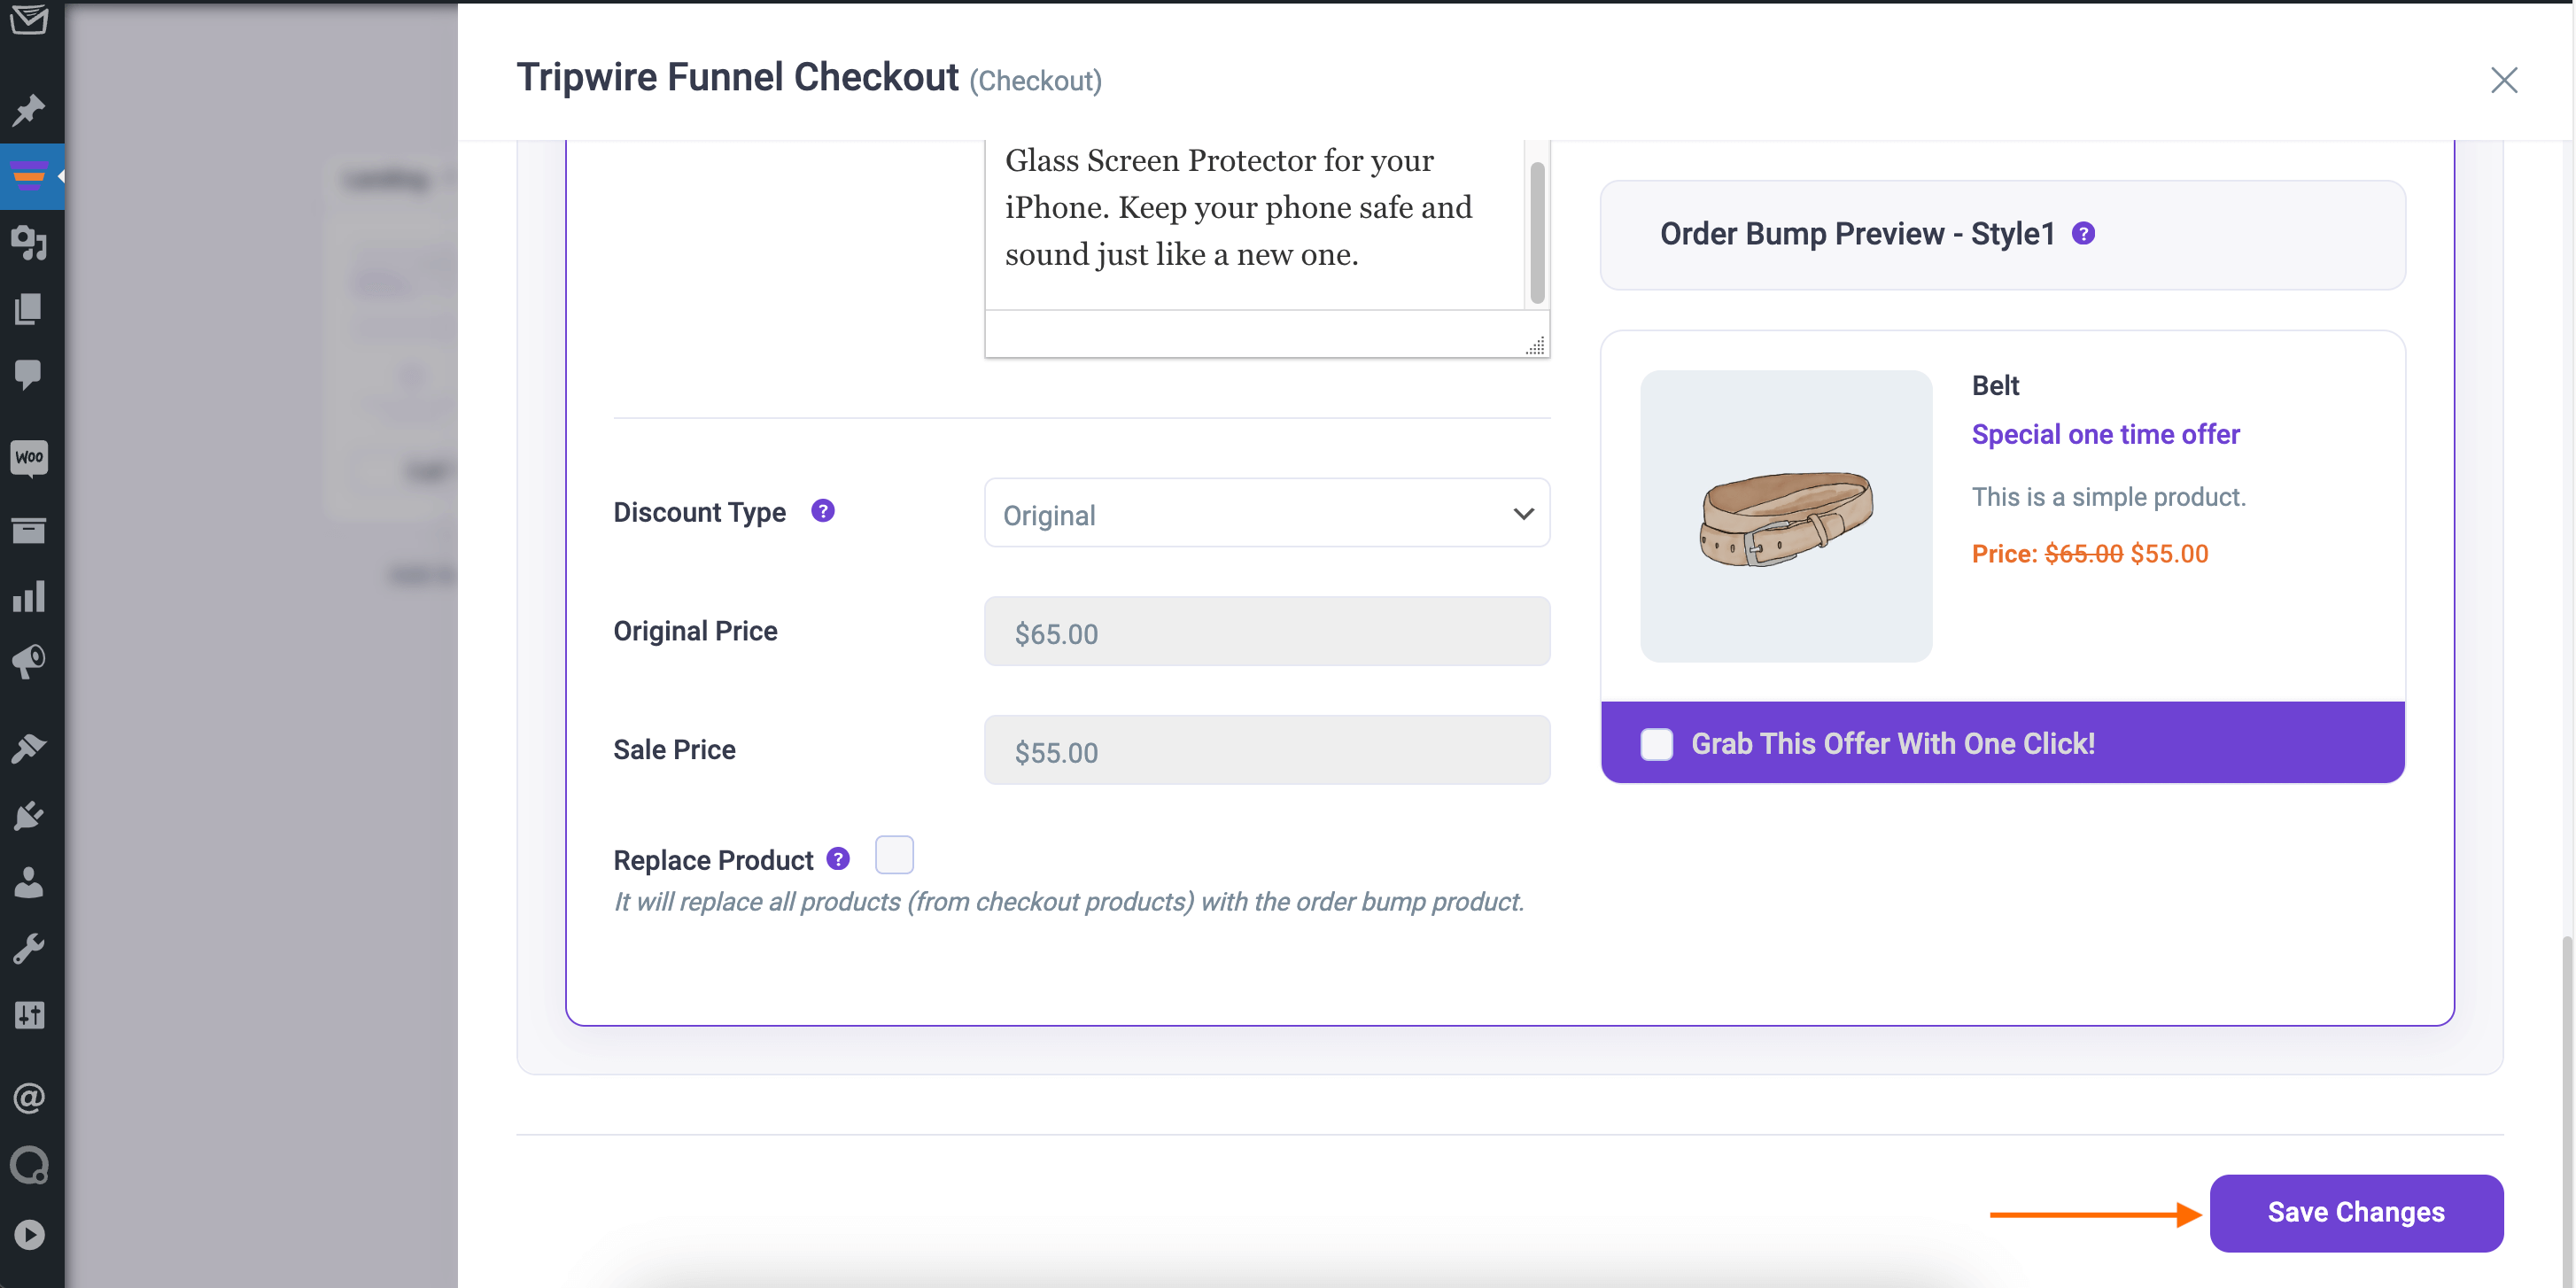Click the Discount Type help question mark
This screenshot has height=1288, width=2576.
(x=823, y=511)
